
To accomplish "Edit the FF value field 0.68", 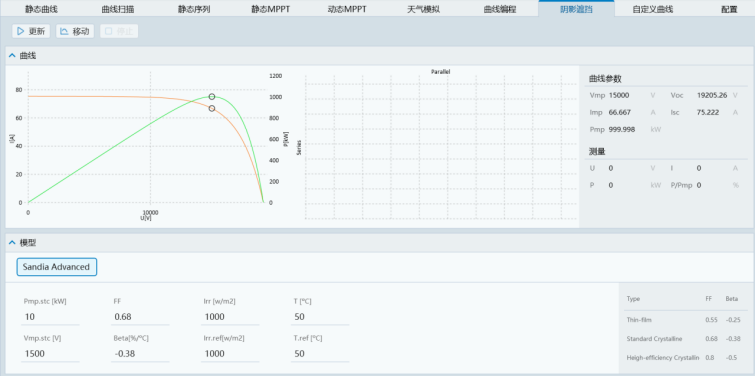I will point(141,317).
